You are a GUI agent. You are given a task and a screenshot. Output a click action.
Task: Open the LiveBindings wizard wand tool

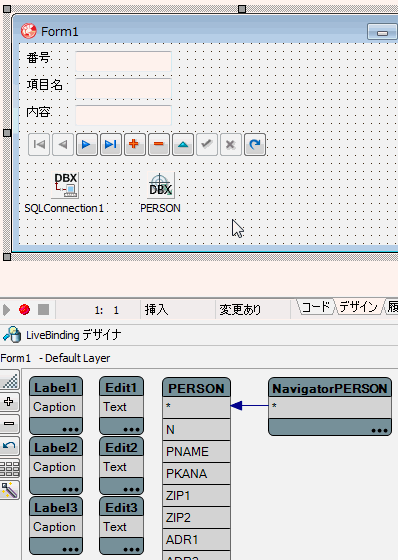pyautogui.click(x=9, y=490)
